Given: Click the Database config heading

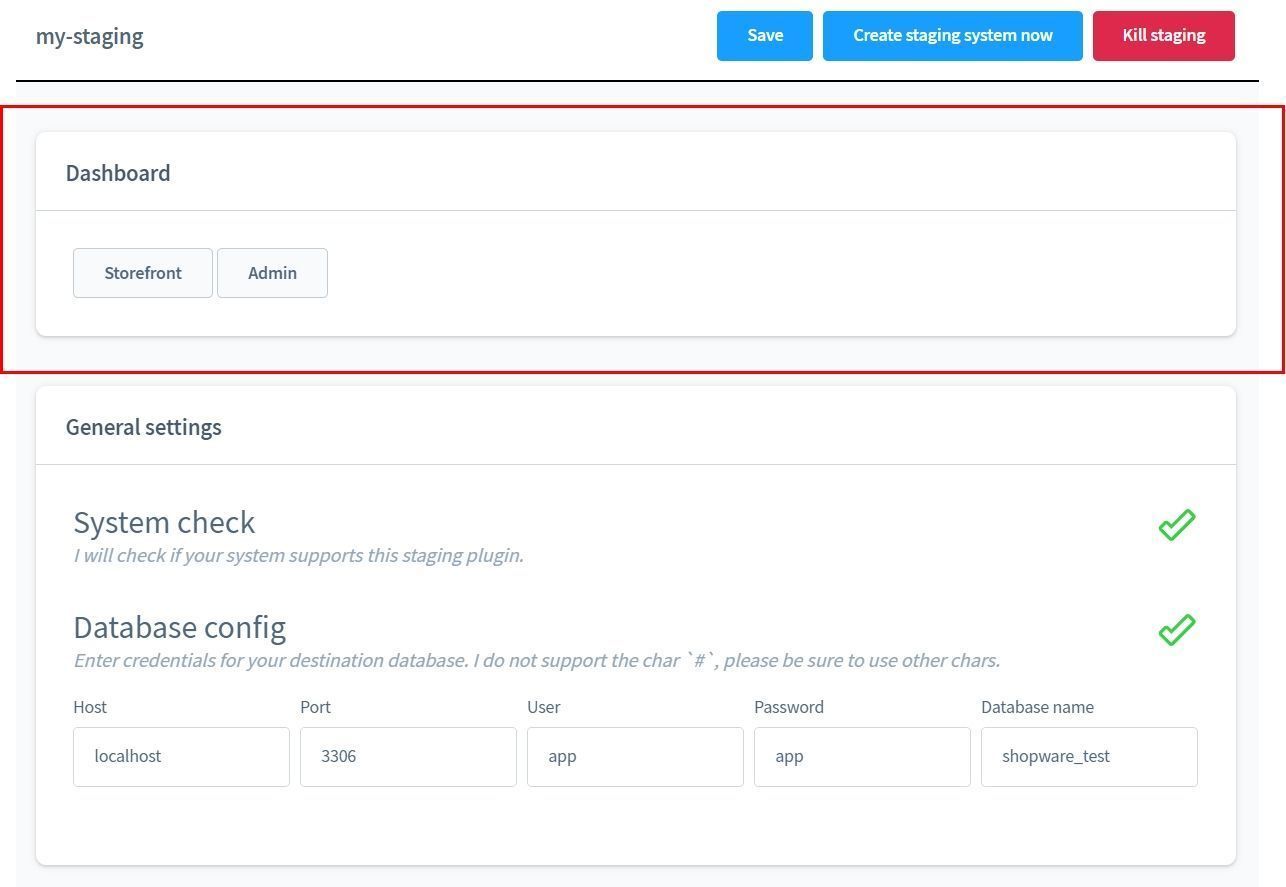Looking at the screenshot, I should (x=180, y=627).
